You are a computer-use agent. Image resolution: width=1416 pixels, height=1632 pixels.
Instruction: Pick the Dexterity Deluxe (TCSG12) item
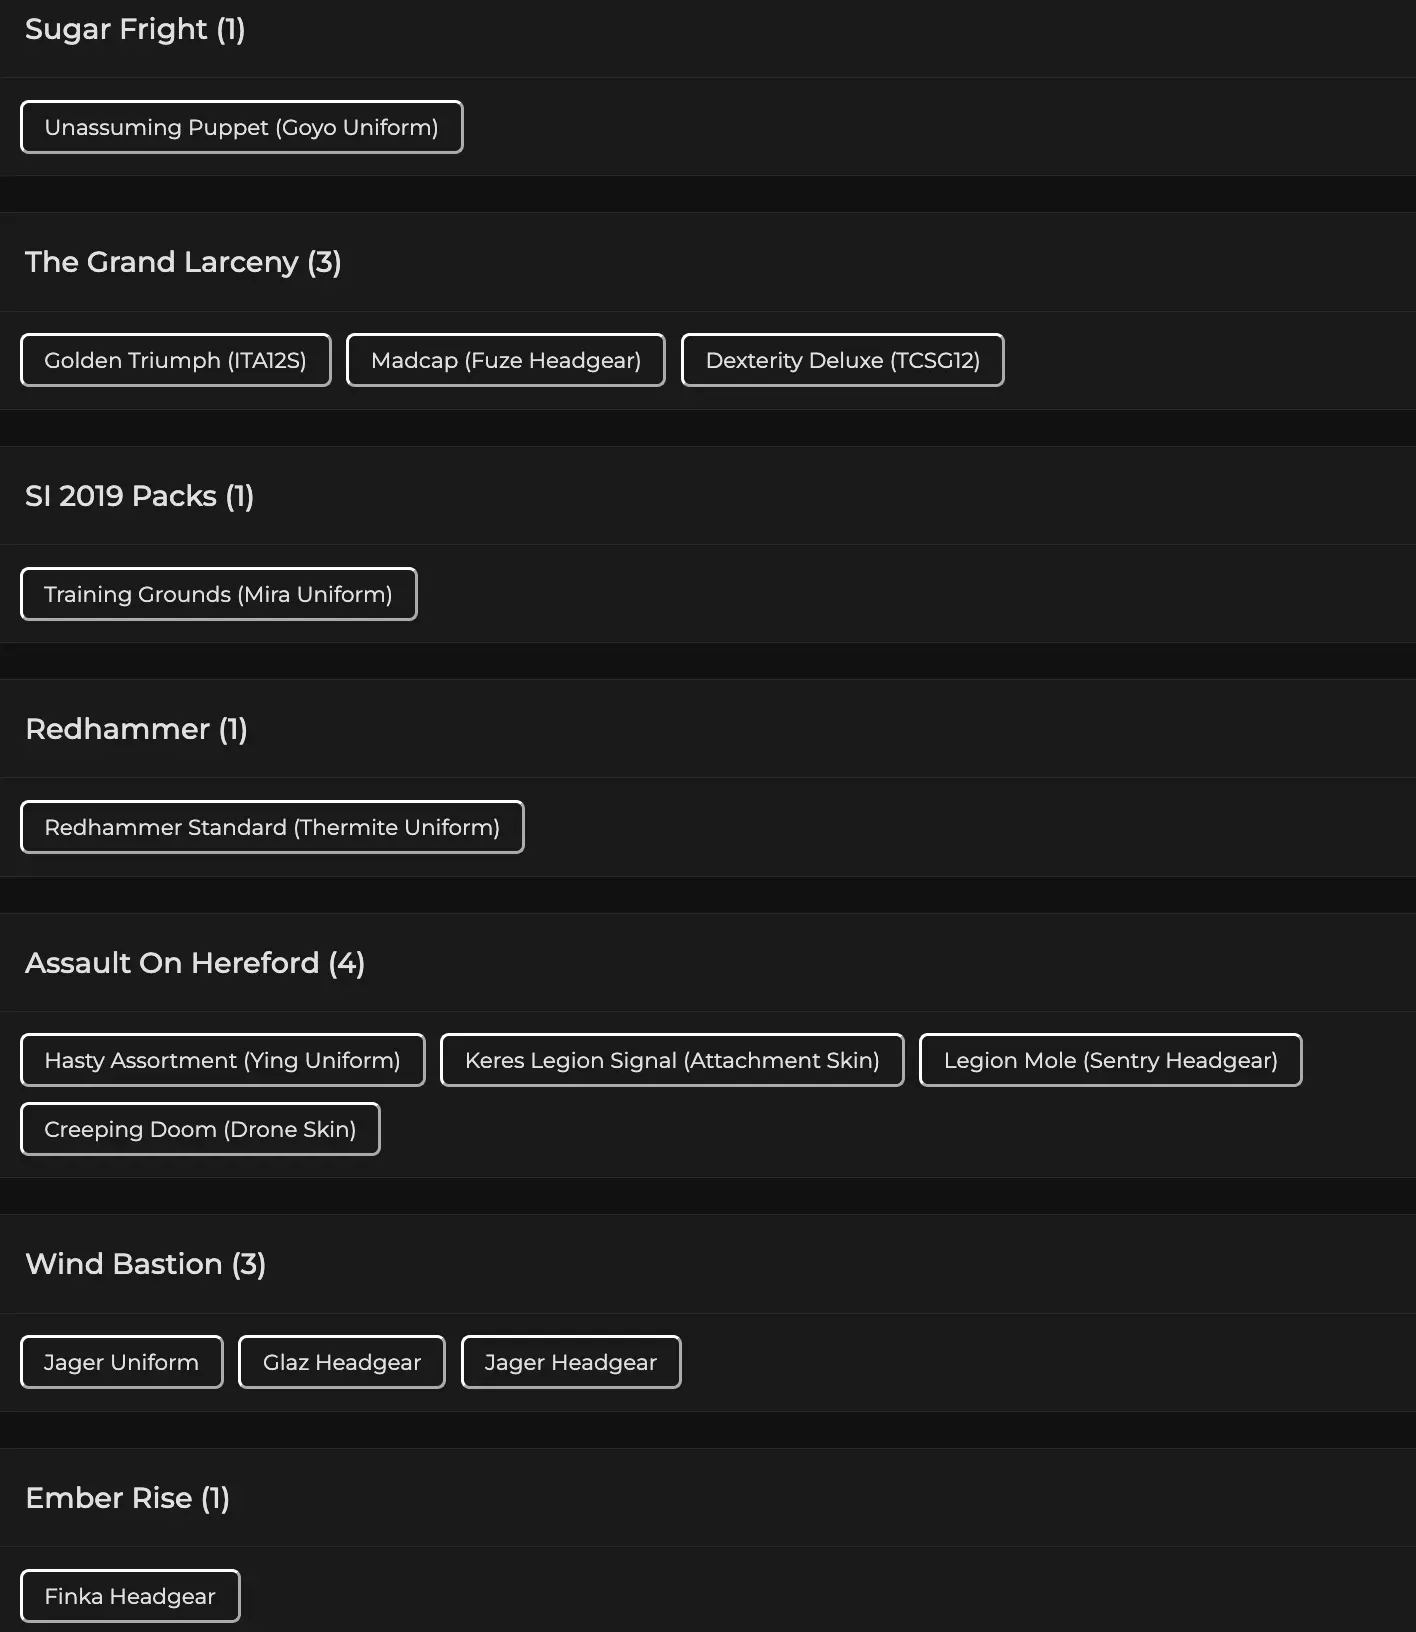pyautogui.click(x=842, y=360)
